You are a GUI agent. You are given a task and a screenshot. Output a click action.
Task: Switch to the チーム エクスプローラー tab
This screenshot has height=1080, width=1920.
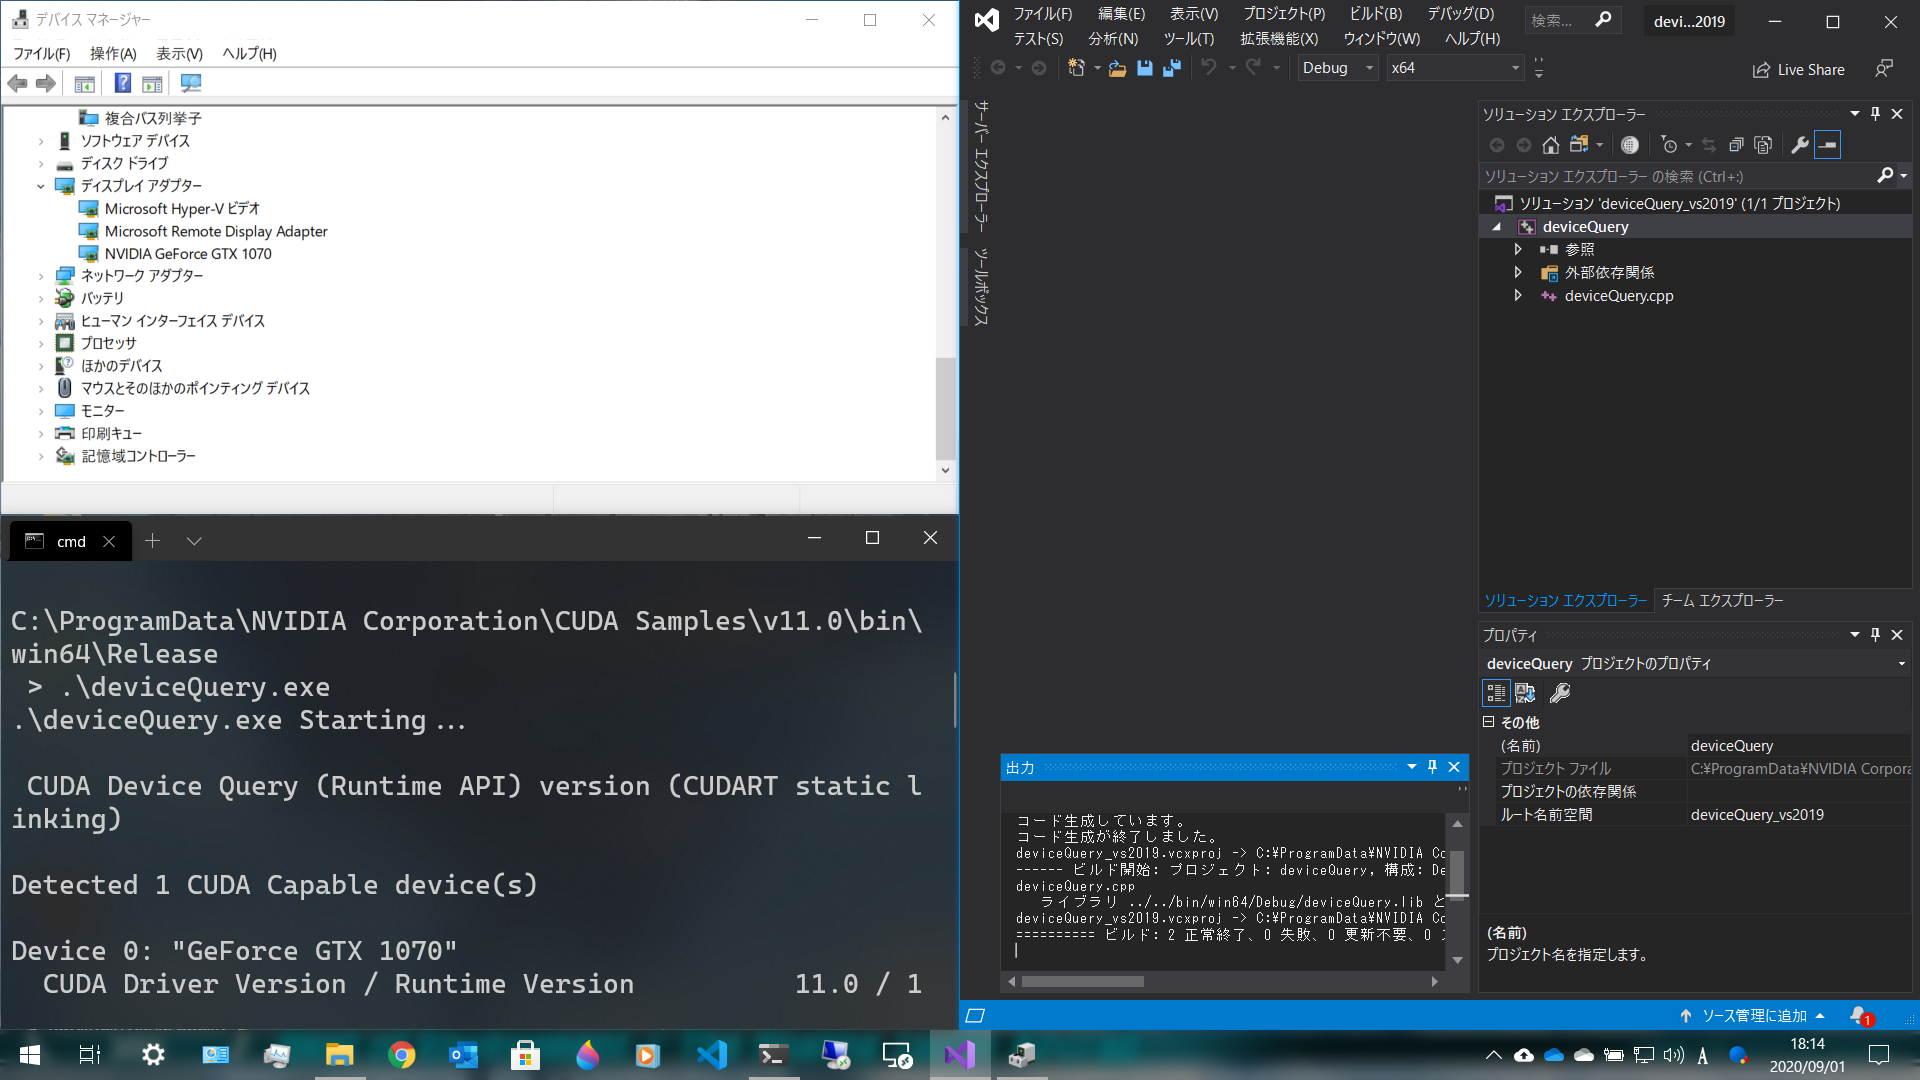1723,601
